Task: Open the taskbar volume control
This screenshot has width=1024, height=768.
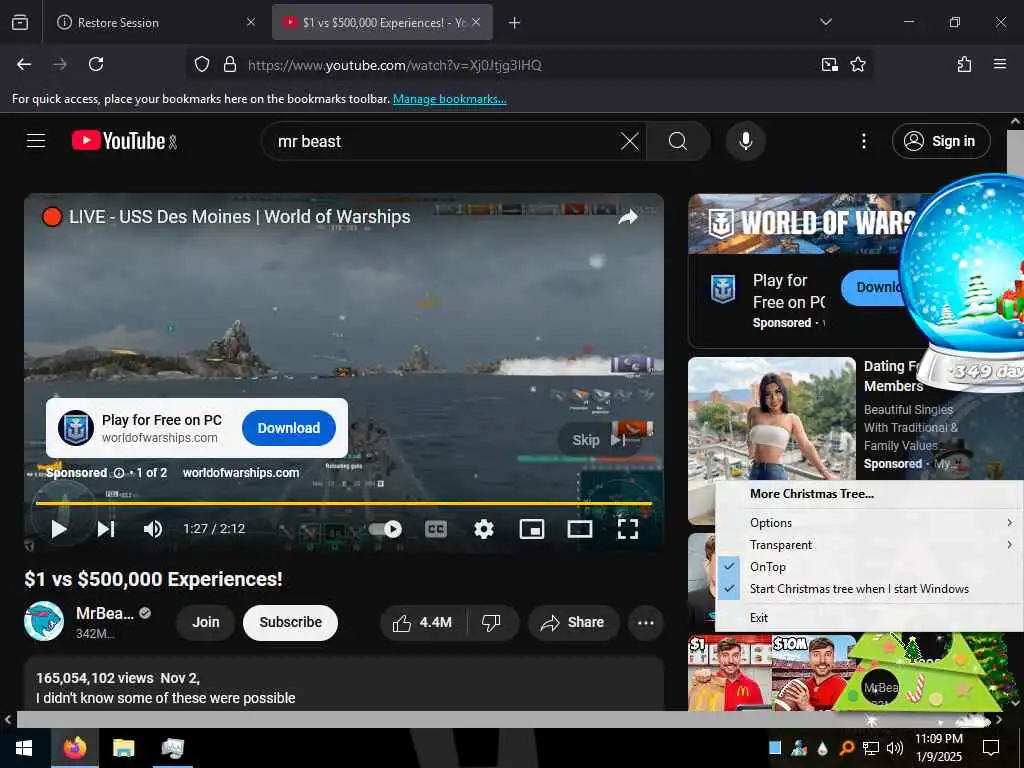Action: [895, 748]
